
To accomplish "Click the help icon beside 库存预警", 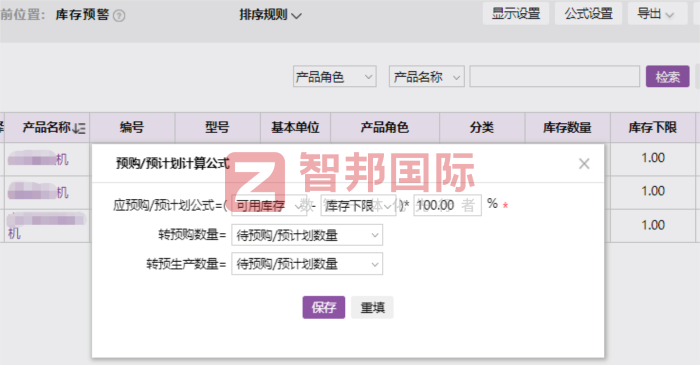I will pos(119,16).
